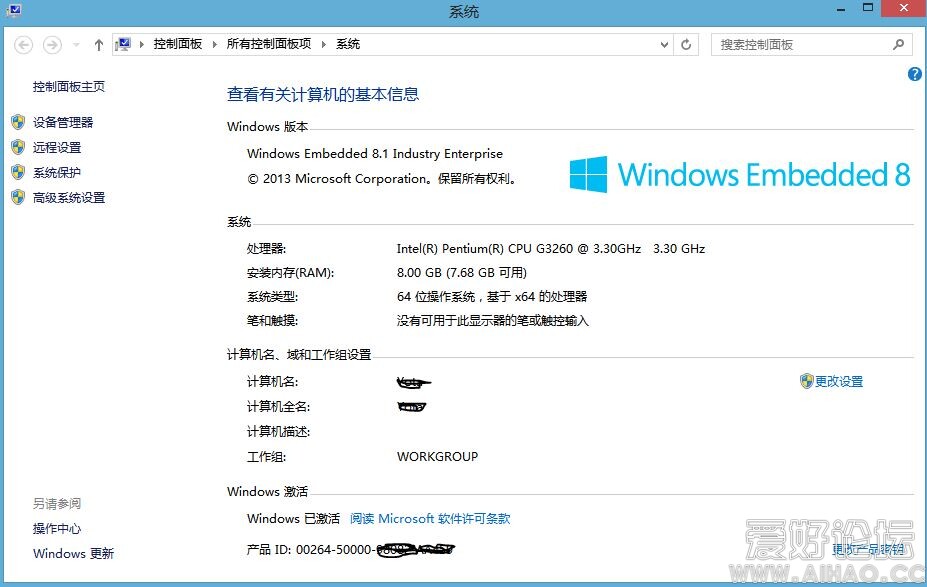Image resolution: width=927 pixels, height=587 pixels.
Task: Open 操作中心 link
Action: coord(57,529)
